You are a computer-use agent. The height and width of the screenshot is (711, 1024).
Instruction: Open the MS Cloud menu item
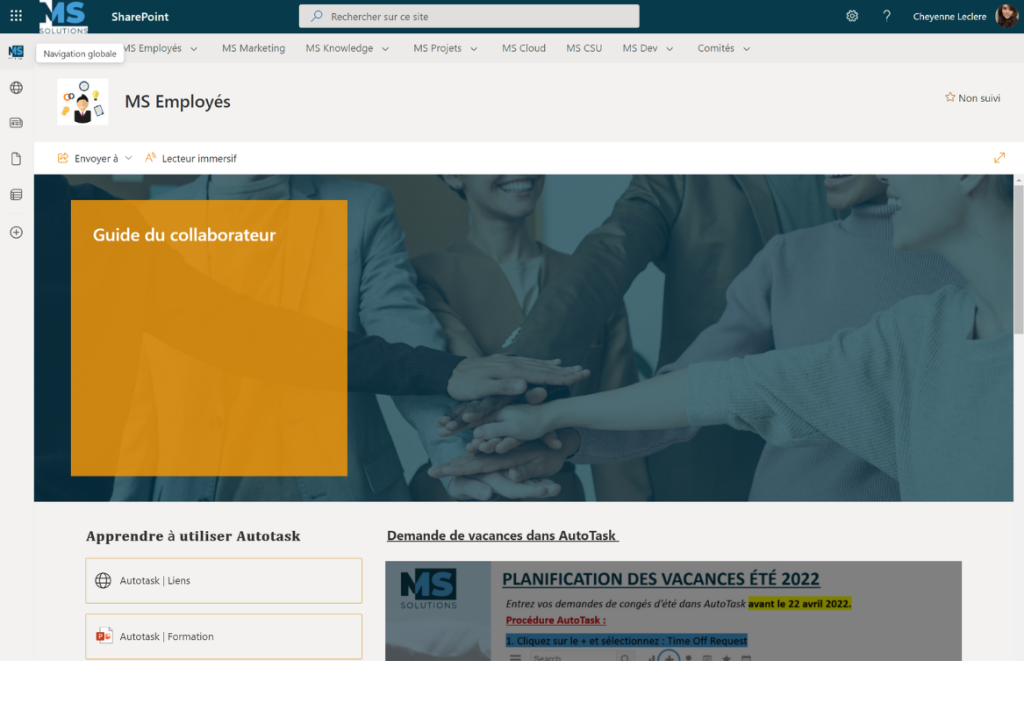click(x=524, y=48)
